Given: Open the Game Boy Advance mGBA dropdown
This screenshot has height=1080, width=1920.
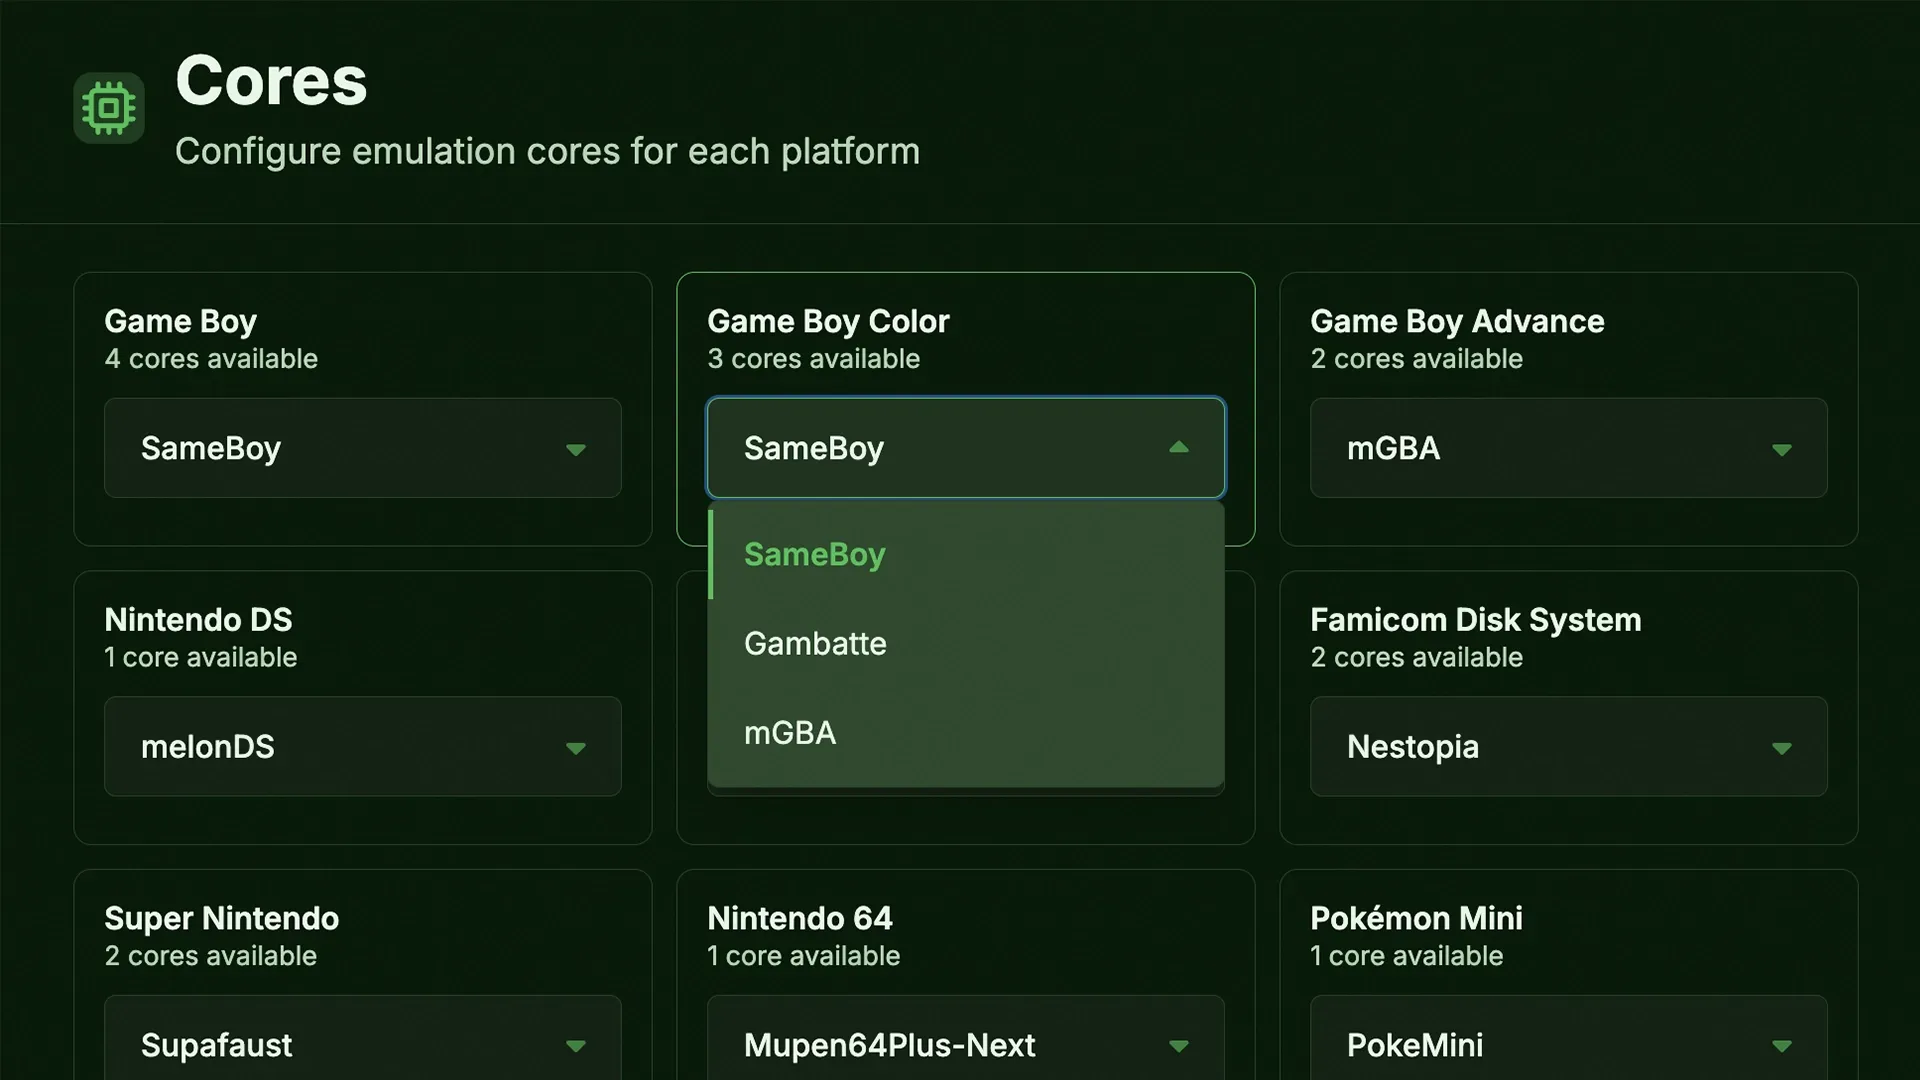Looking at the screenshot, I should click(1569, 448).
